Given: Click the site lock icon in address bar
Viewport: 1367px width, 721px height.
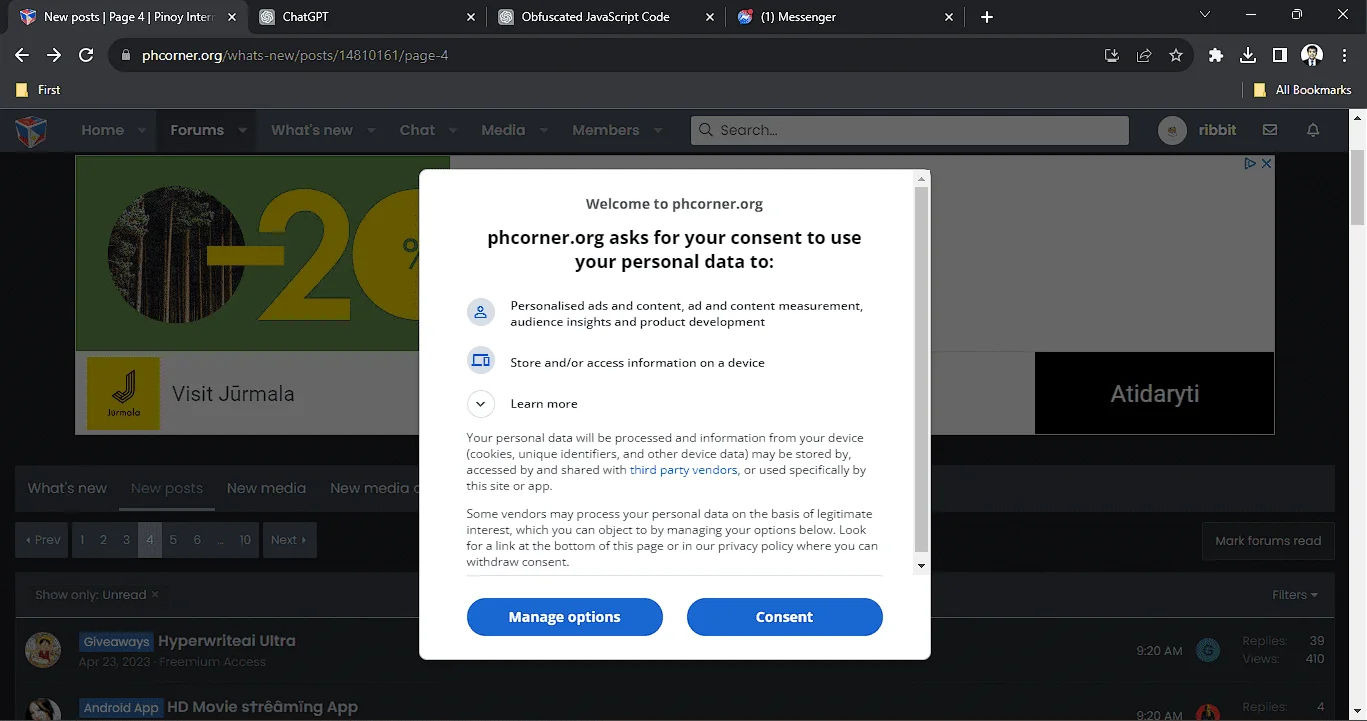Looking at the screenshot, I should click(x=126, y=56).
